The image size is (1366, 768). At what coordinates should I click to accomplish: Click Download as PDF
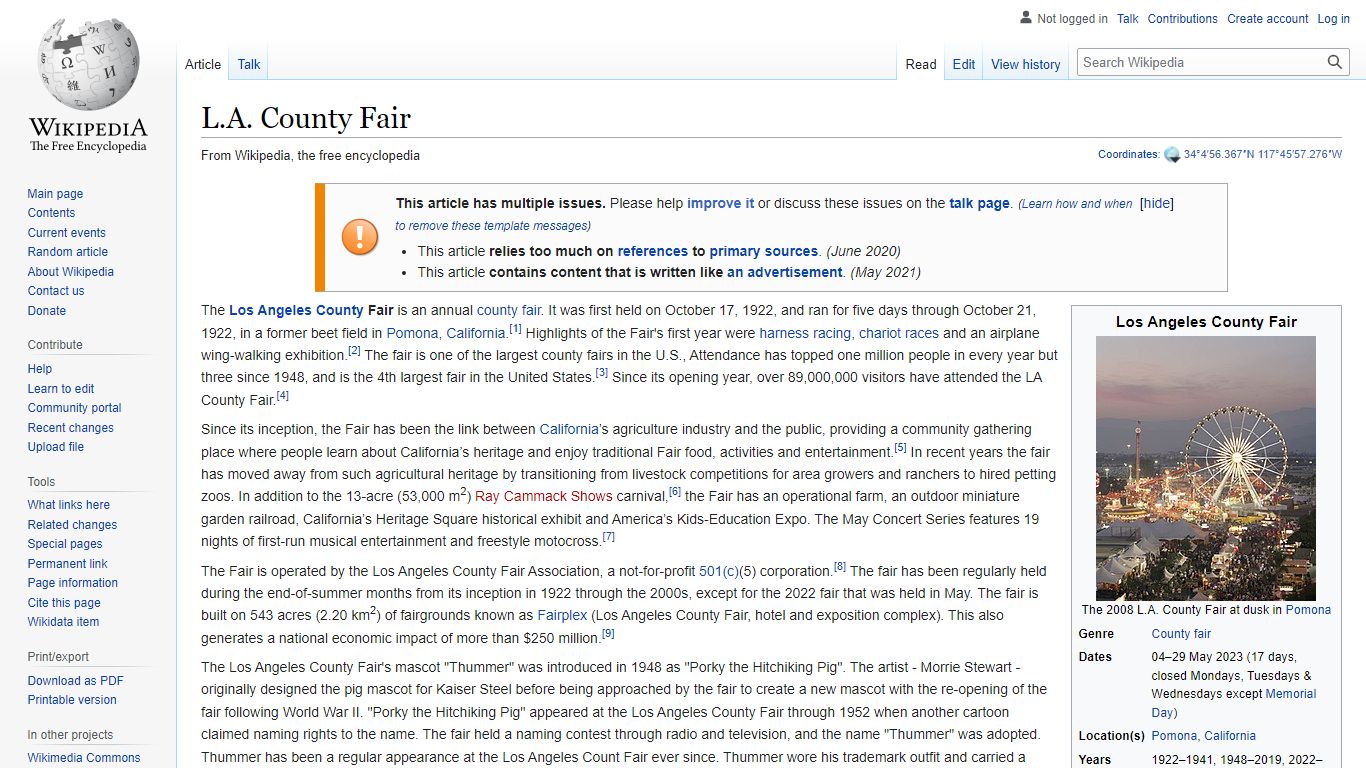click(75, 681)
